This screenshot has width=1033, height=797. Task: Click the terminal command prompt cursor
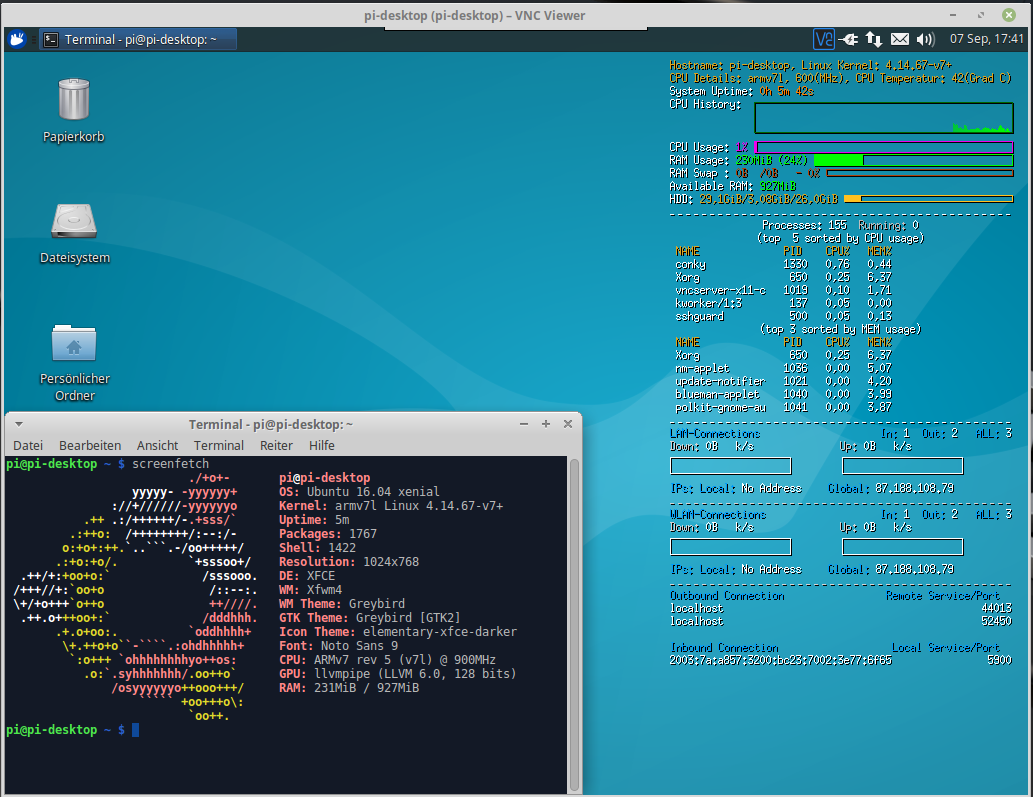(136, 730)
